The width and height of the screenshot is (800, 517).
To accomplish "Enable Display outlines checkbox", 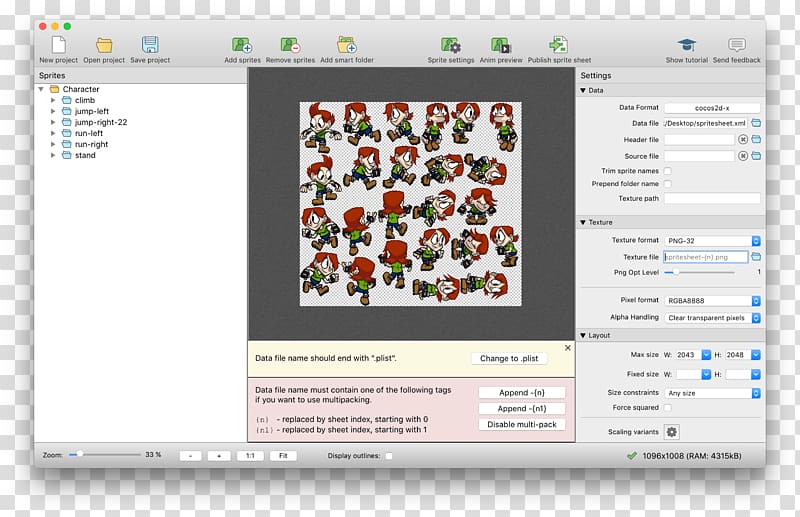I will [389, 456].
